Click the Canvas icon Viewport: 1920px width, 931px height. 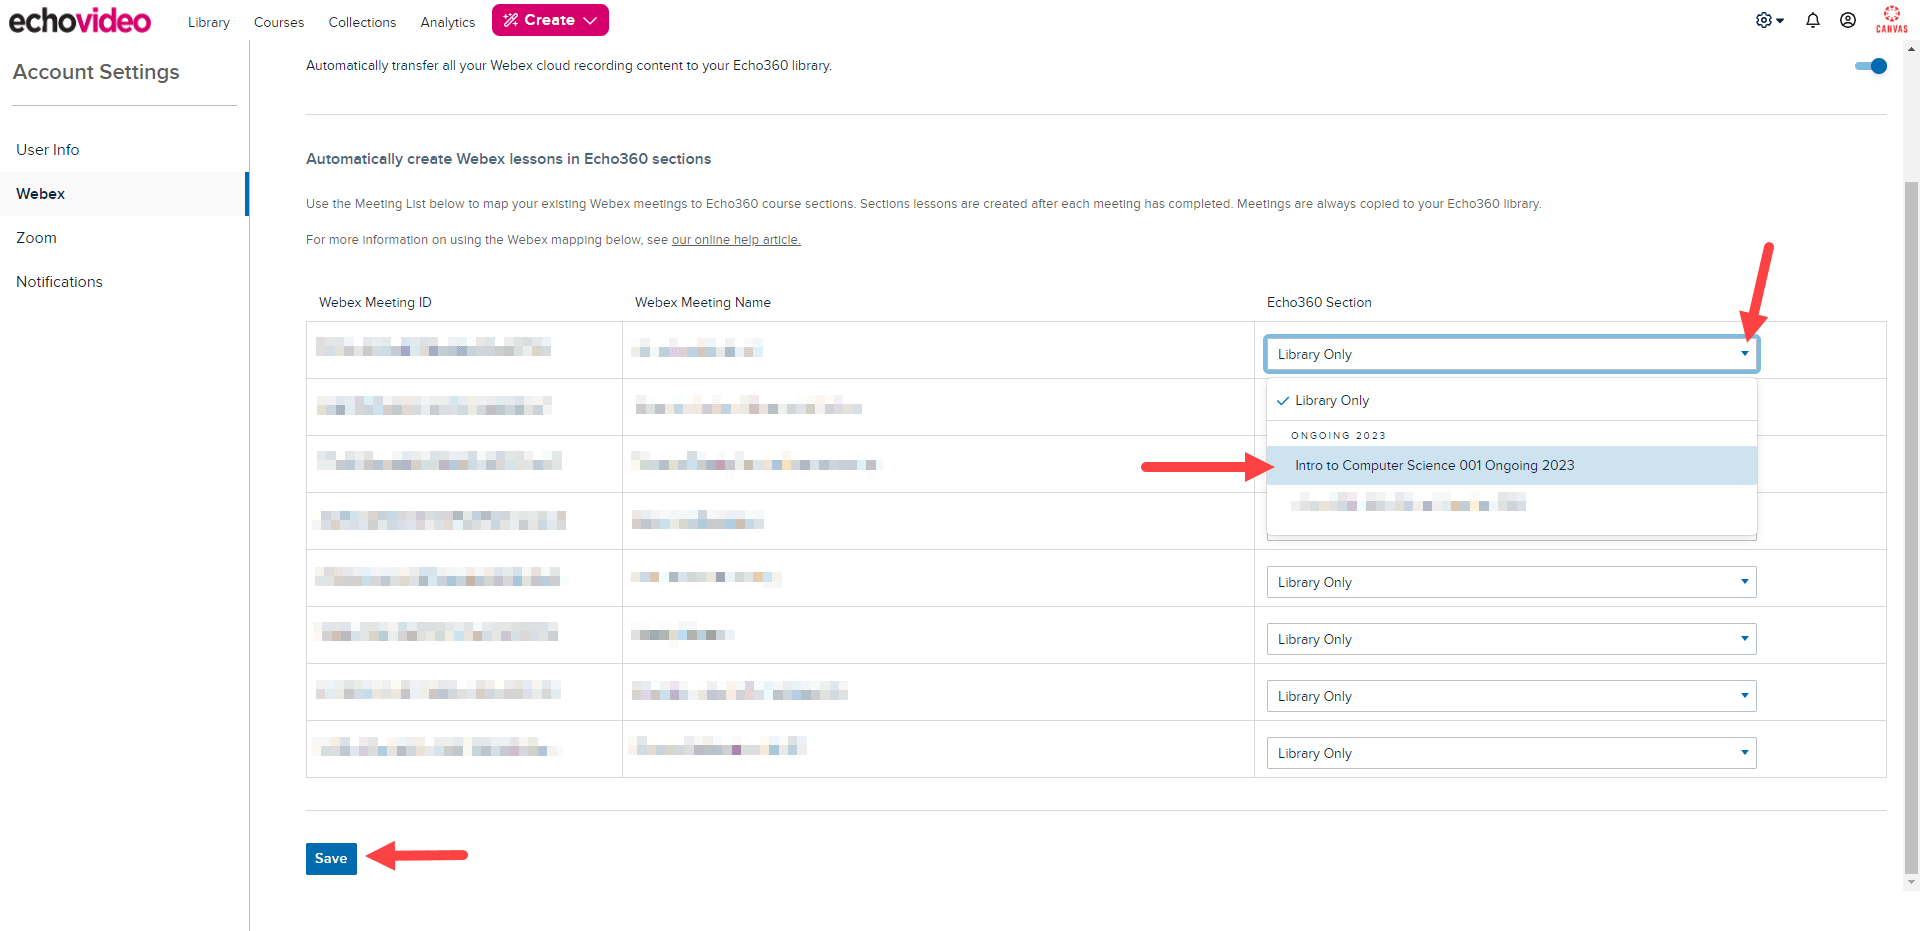click(x=1892, y=18)
